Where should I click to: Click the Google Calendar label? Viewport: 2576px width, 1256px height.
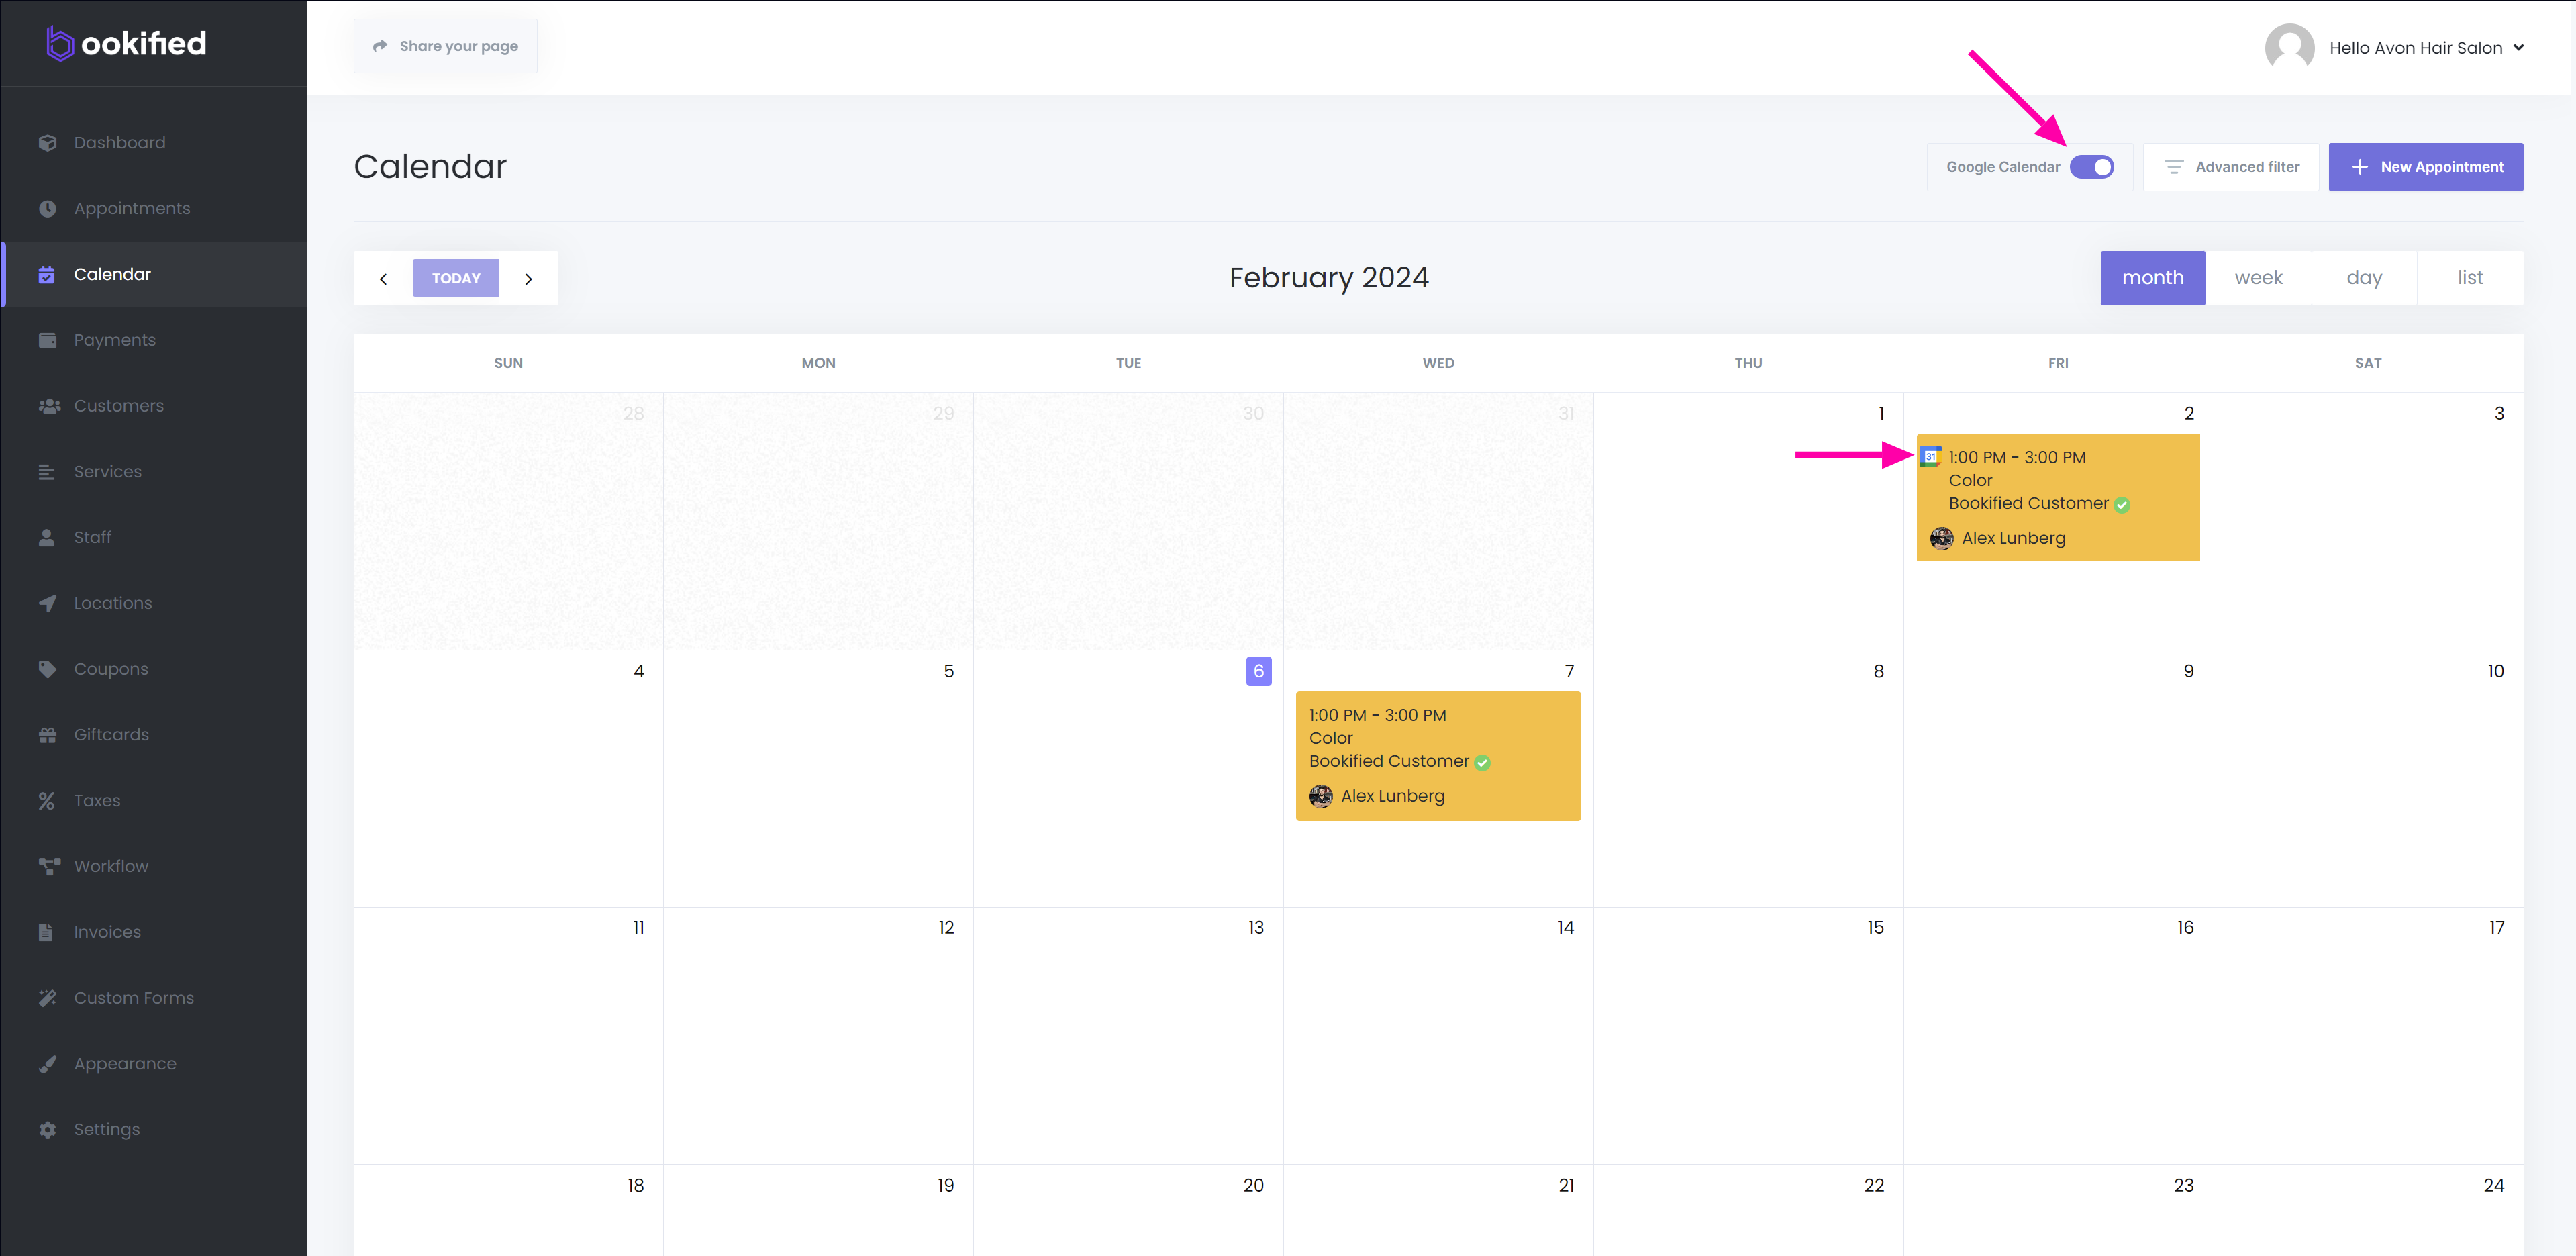2002,167
